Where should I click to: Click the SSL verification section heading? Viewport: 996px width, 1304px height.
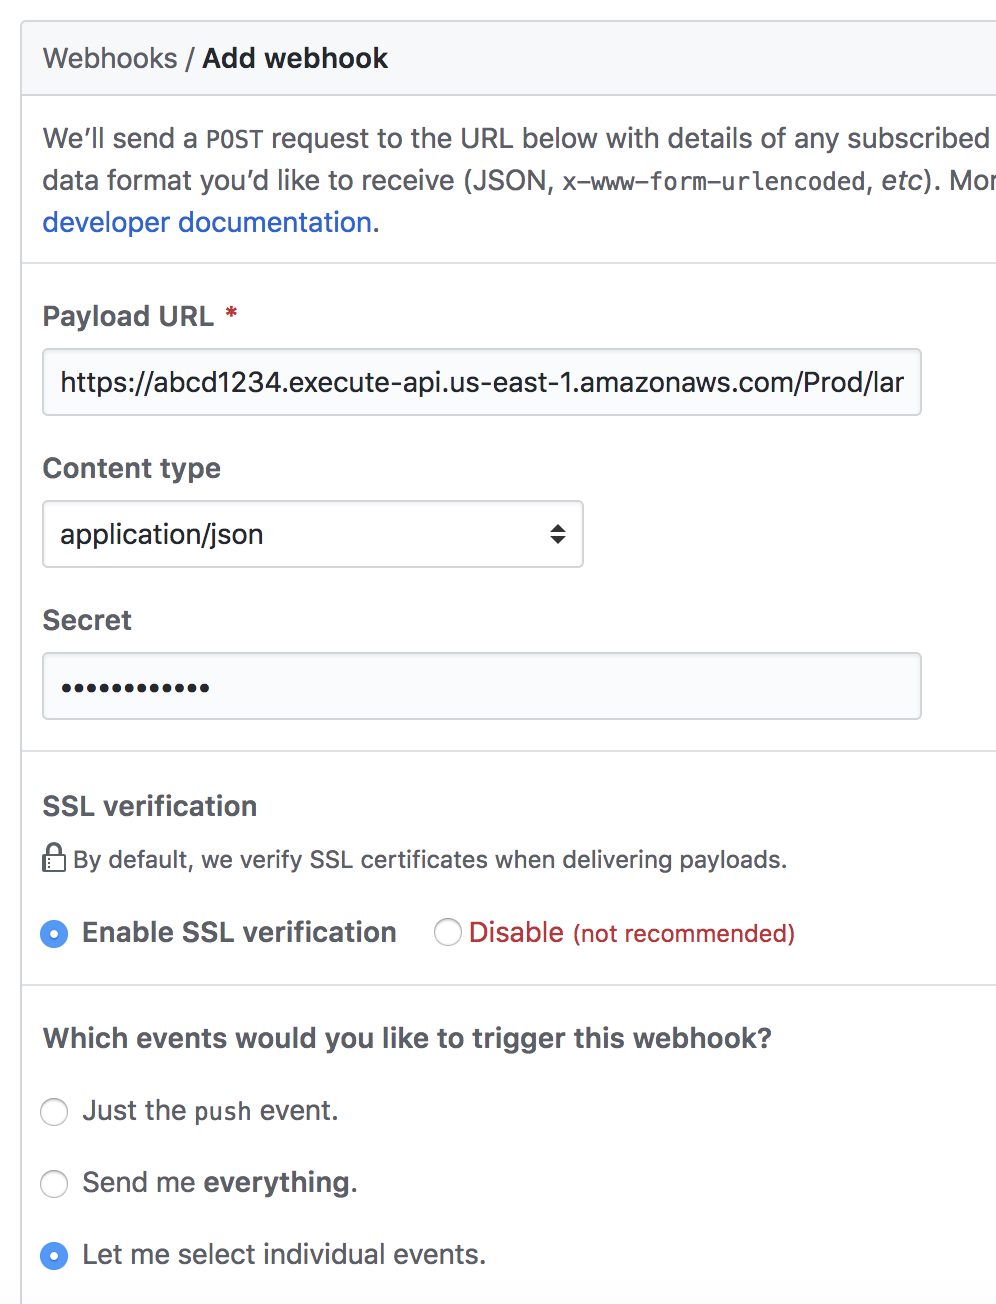pos(150,806)
